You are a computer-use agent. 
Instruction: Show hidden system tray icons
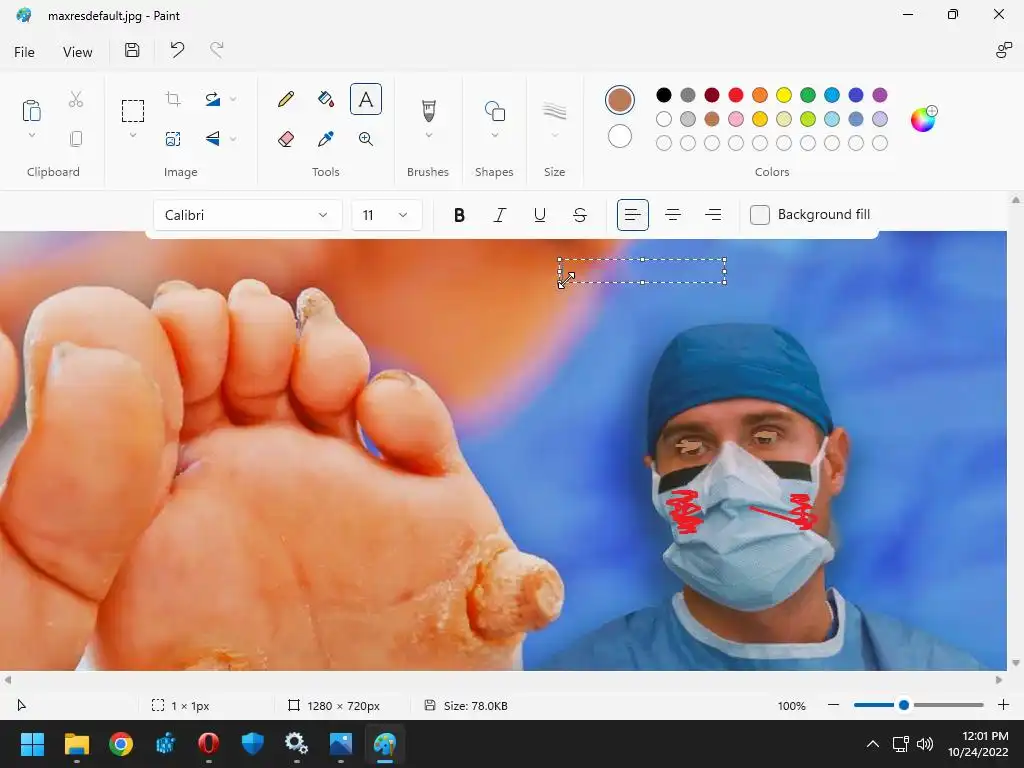[x=872, y=744]
